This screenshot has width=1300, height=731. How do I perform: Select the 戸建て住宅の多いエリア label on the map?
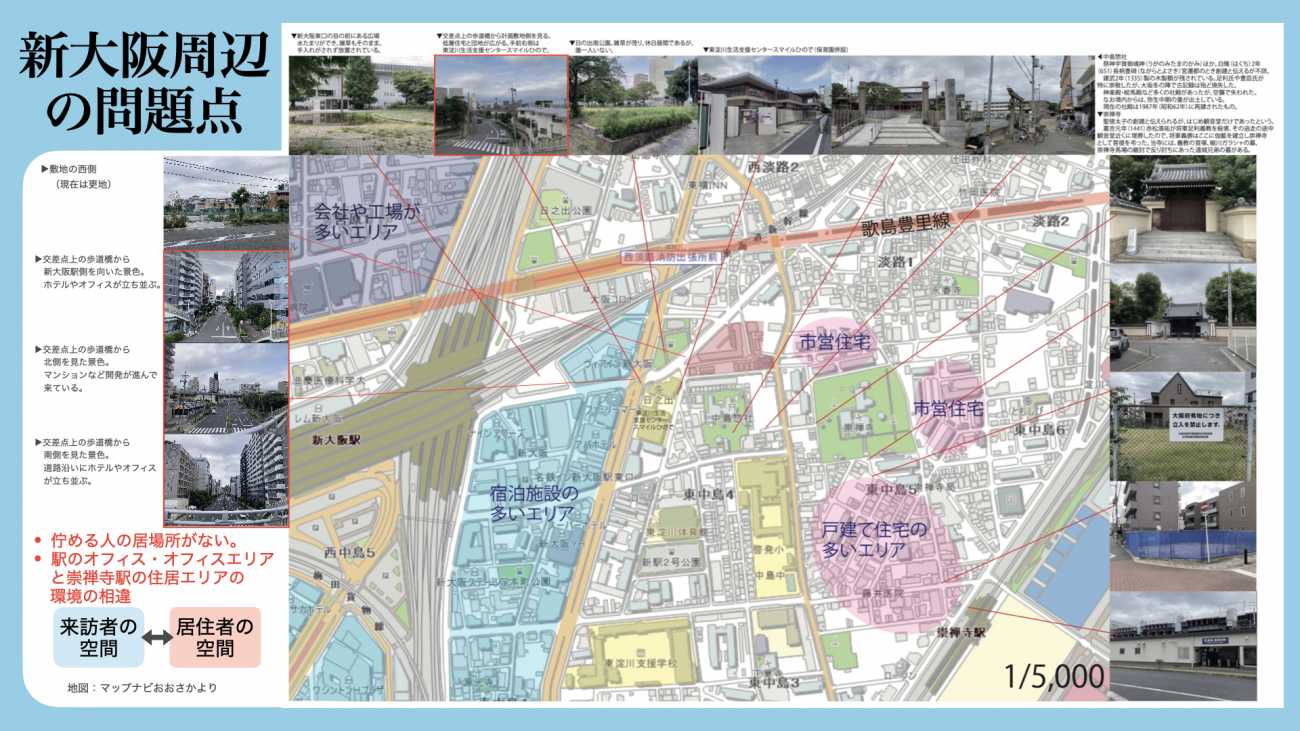[874, 539]
